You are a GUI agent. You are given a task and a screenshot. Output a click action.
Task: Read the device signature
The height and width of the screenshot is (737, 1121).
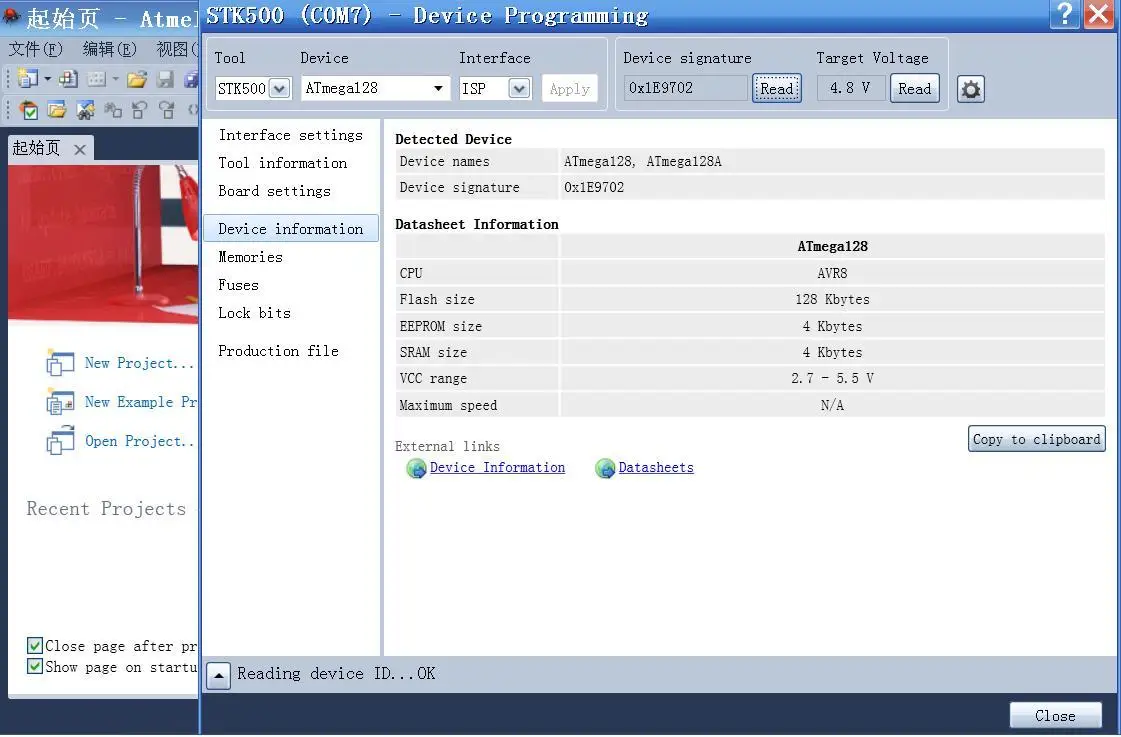(776, 89)
